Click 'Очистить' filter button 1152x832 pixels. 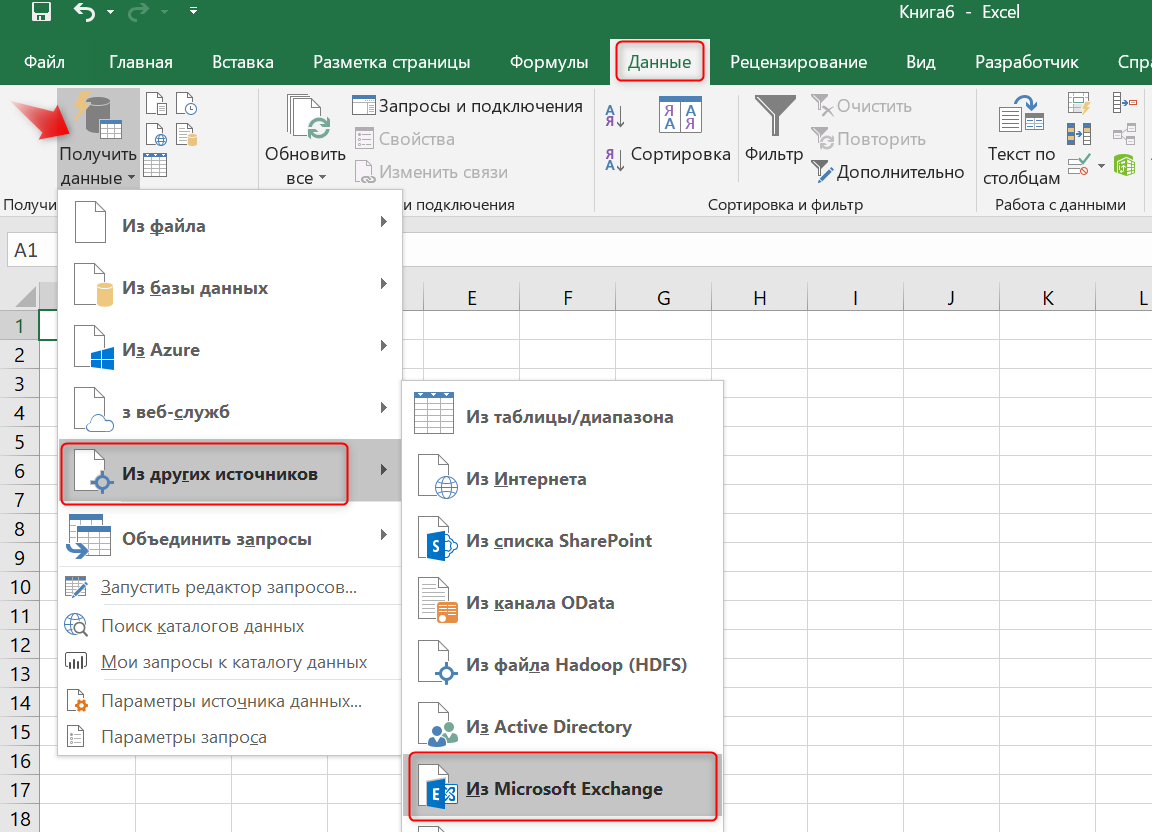862,106
